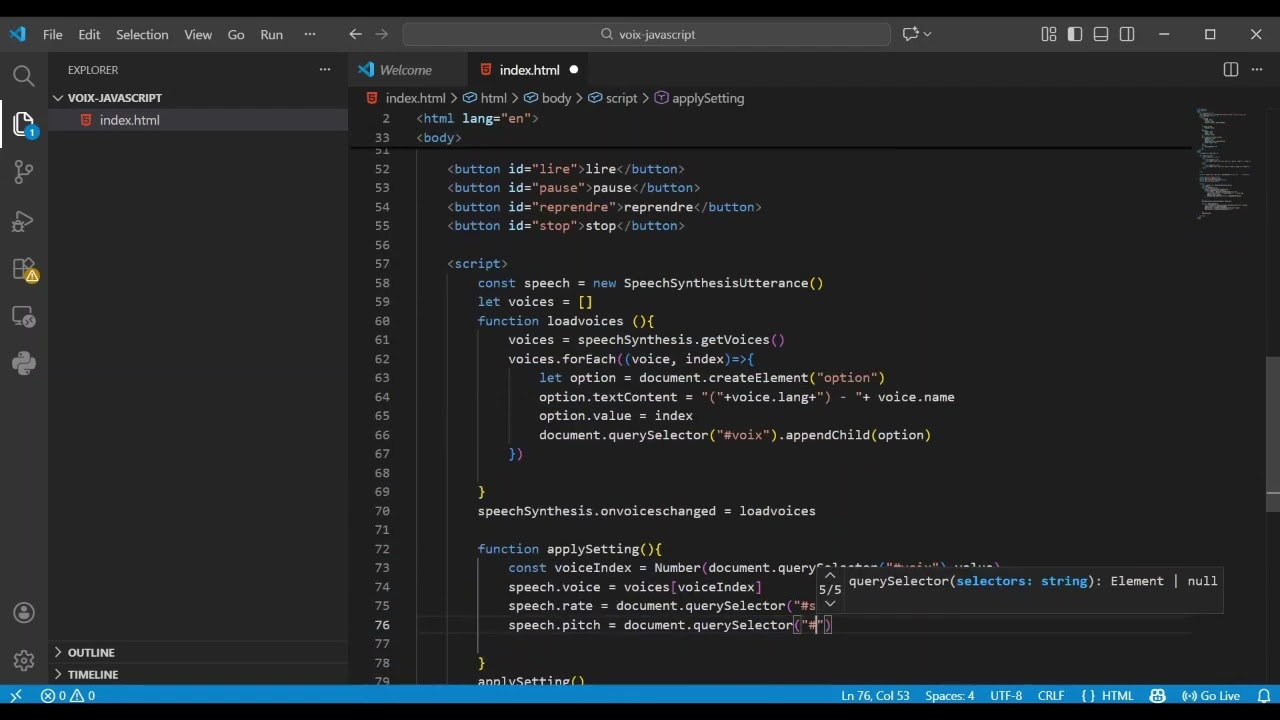The image size is (1280, 720).
Task: Open index.html in Explorer tree
Action: 198,120
